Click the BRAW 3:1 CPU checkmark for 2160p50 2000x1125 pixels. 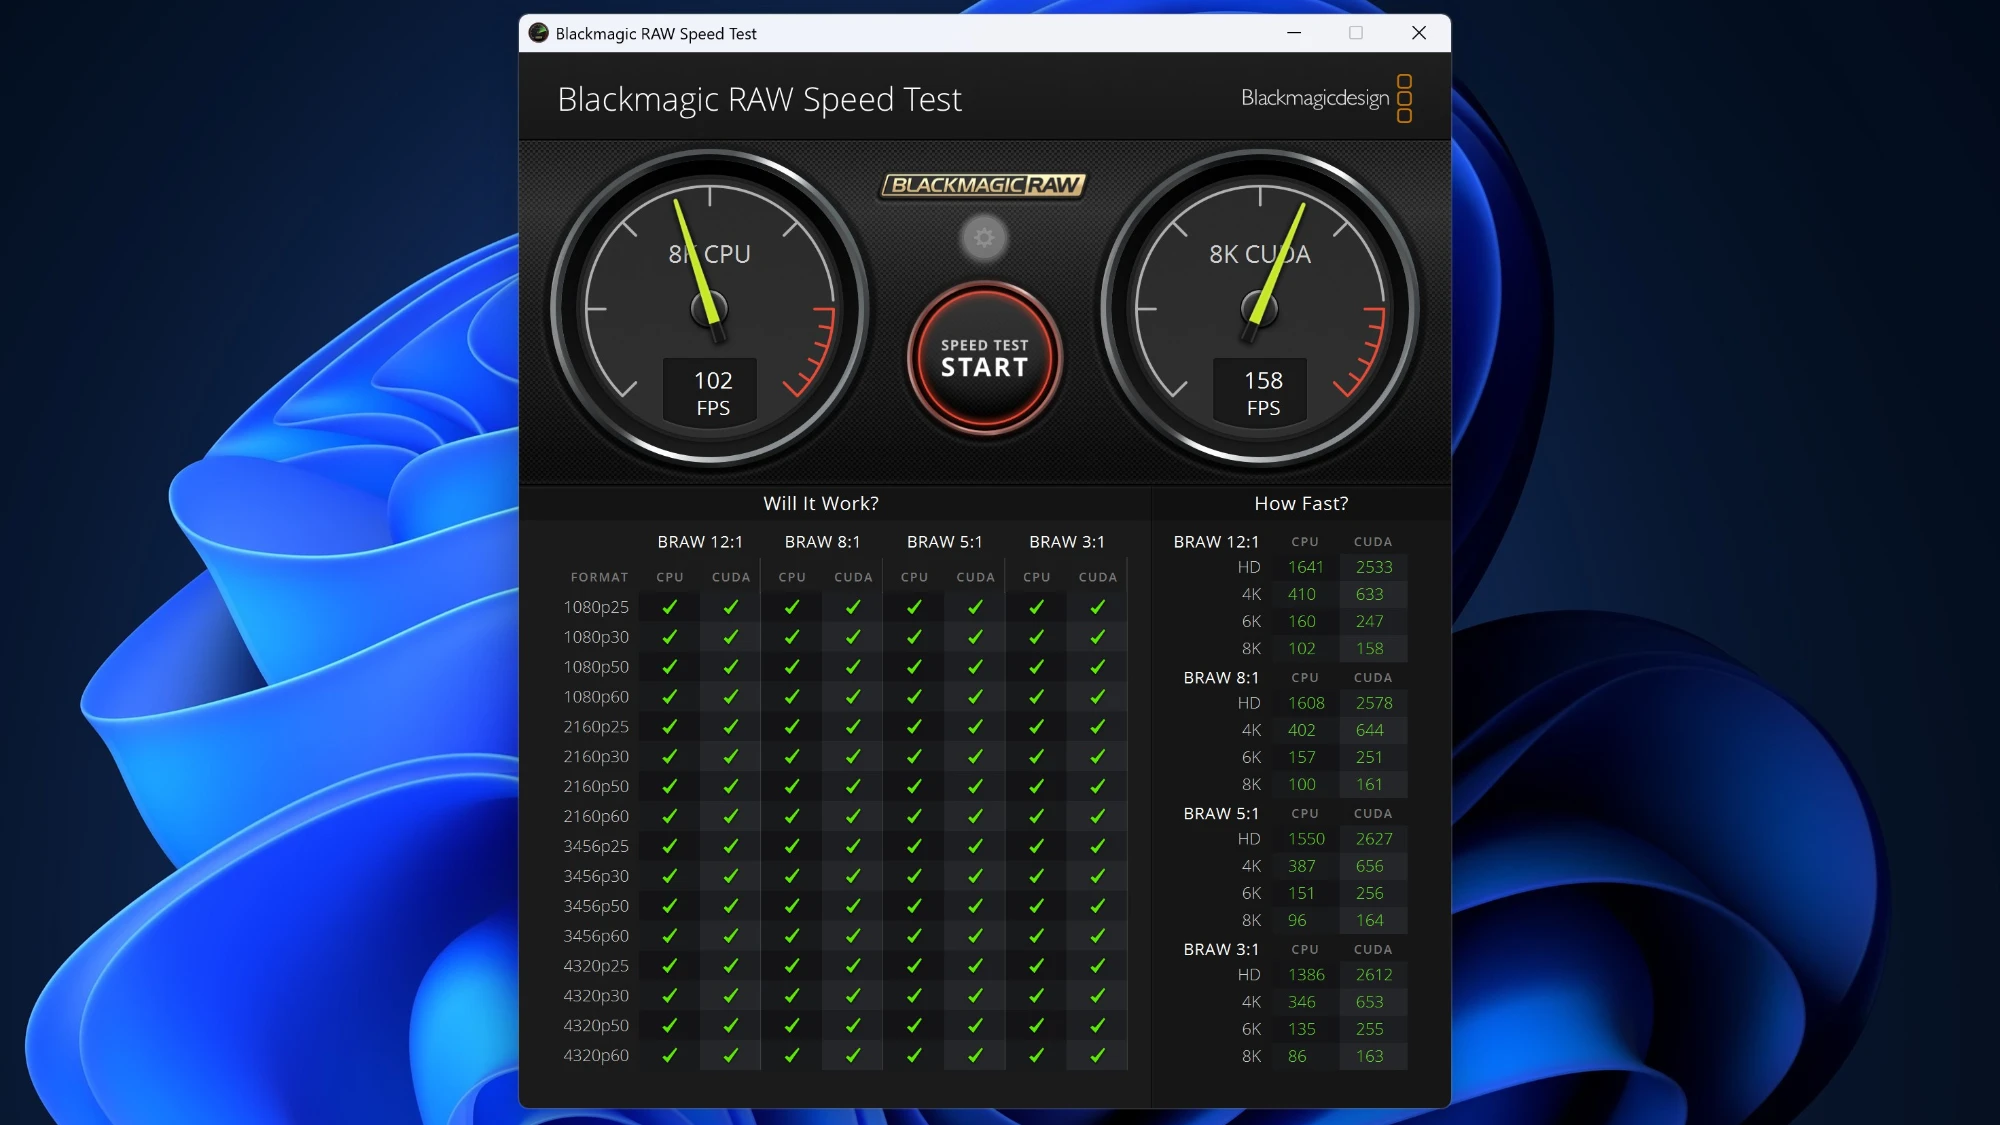[x=1037, y=787]
